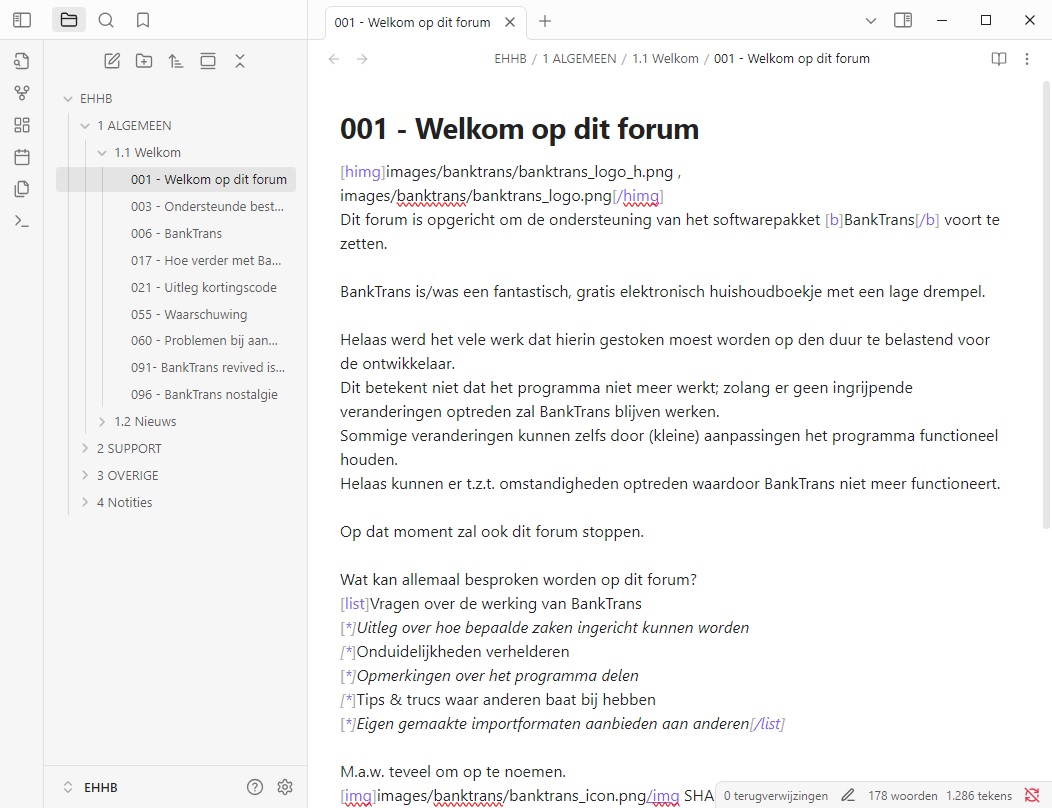Collapse all folders in file explorer
The image size is (1052, 808).
(x=240, y=61)
